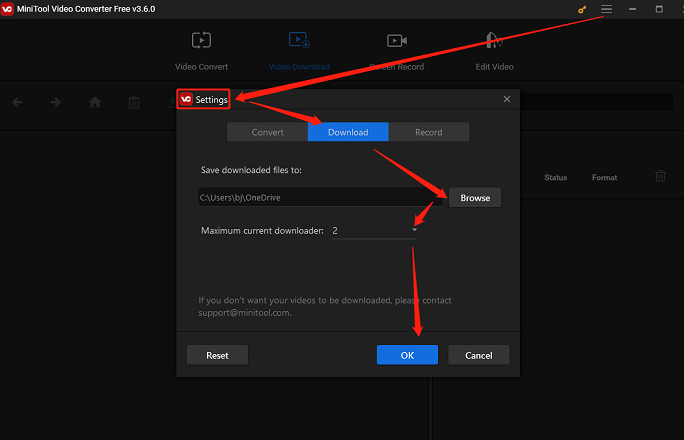Click the save path input field
Viewport: 684px width, 440px height.
point(320,198)
